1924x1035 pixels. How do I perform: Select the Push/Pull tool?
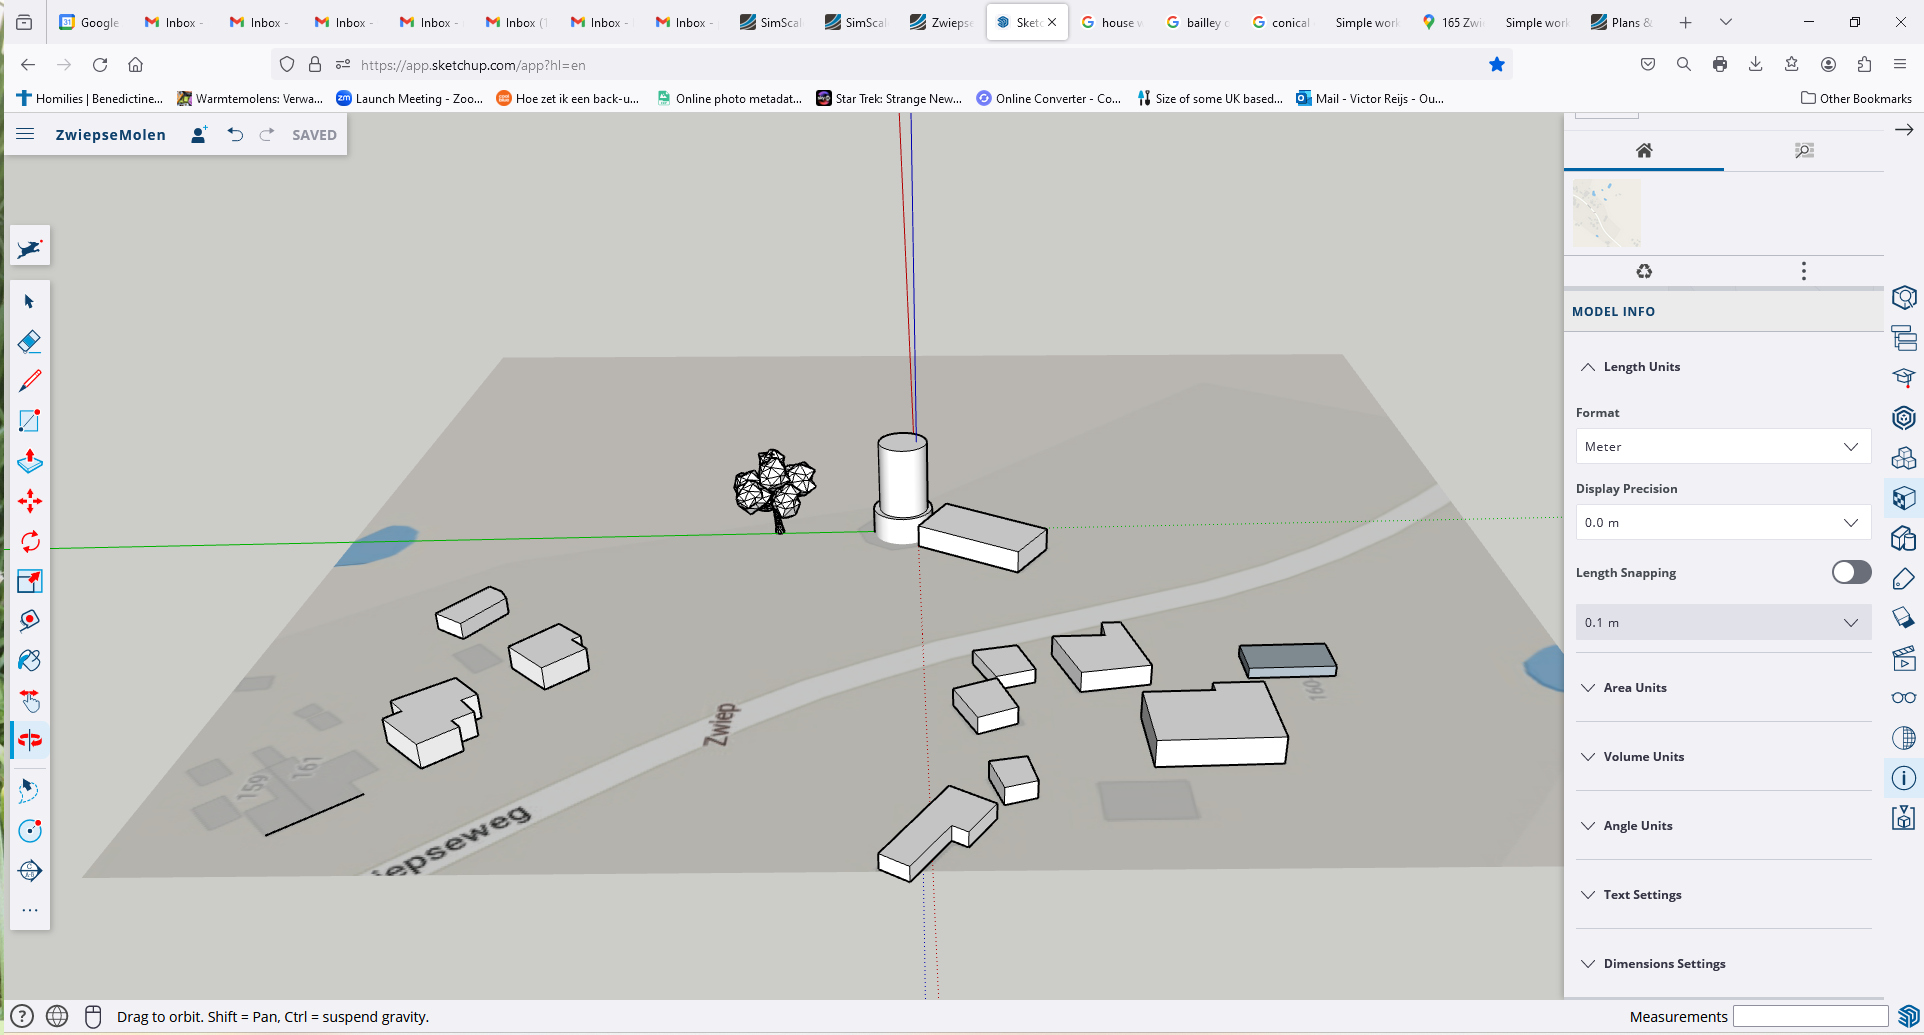pyautogui.click(x=29, y=461)
